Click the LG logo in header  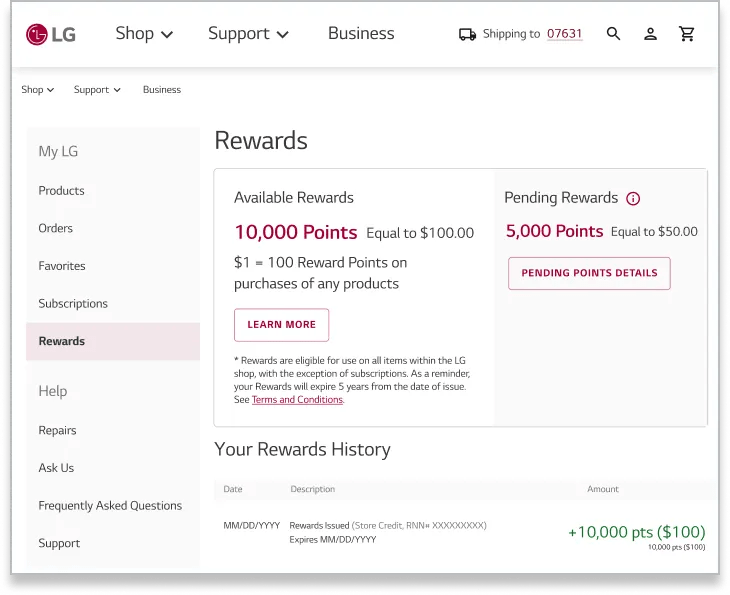coord(51,34)
